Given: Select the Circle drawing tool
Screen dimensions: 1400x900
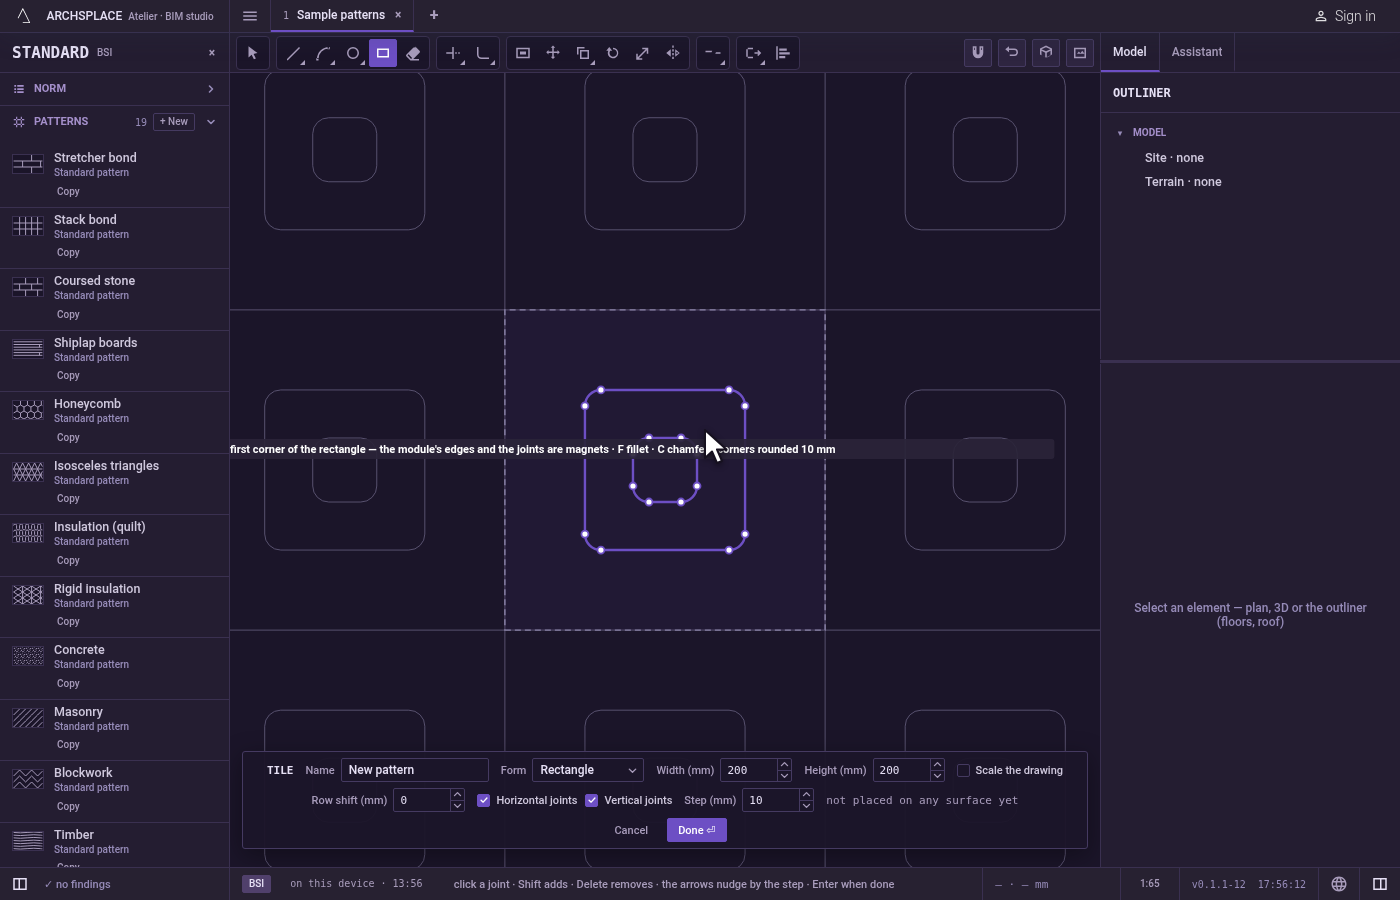Looking at the screenshot, I should pyautogui.click(x=353, y=53).
